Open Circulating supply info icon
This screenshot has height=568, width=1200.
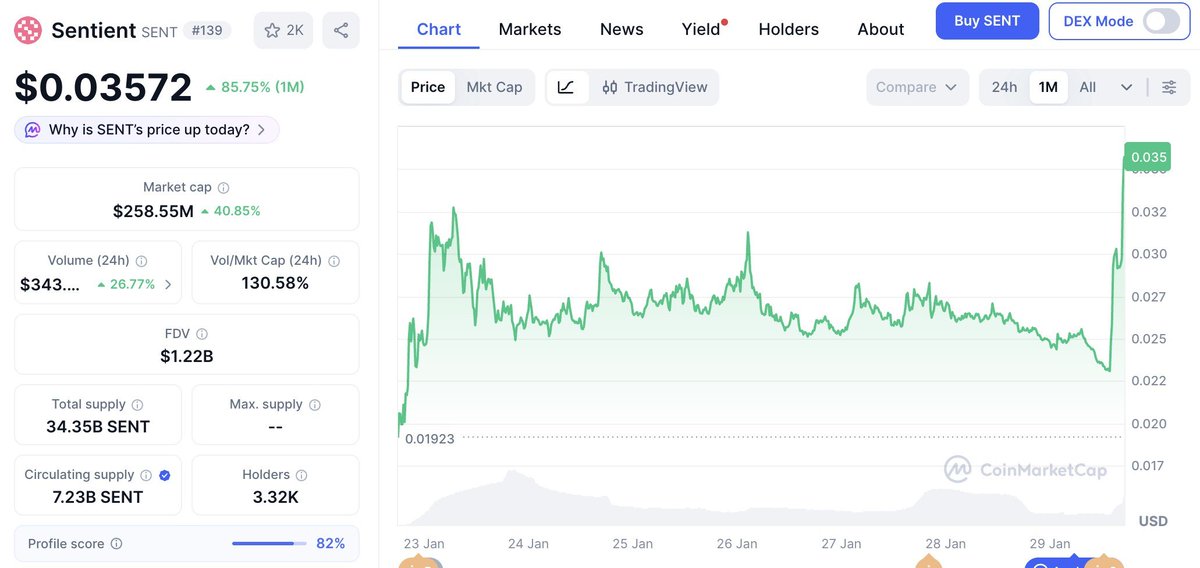pyautogui.click(x=146, y=476)
